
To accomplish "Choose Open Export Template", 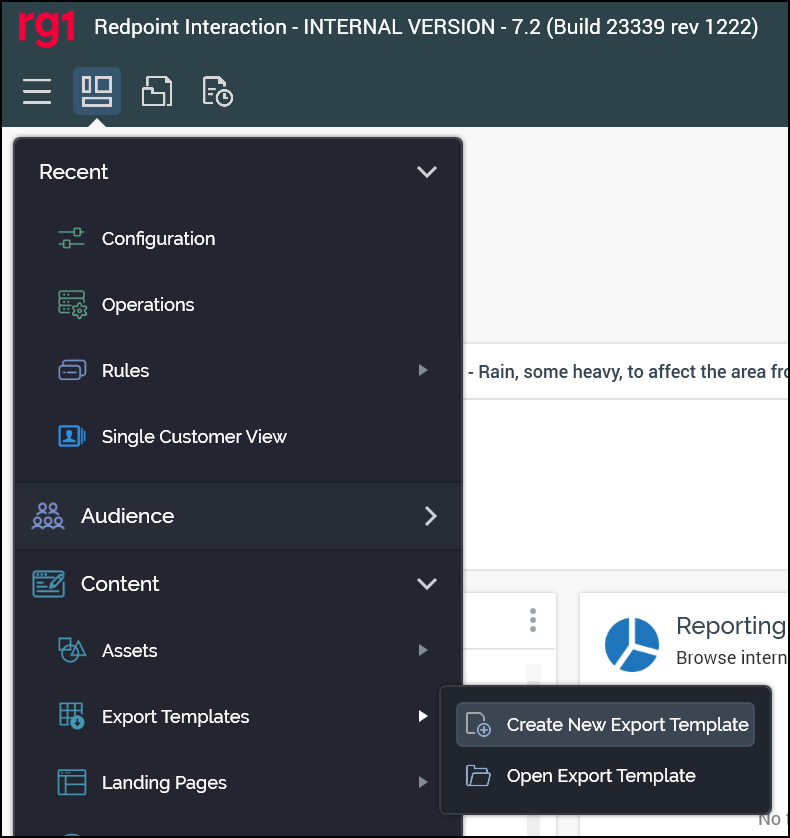I will (x=600, y=776).
